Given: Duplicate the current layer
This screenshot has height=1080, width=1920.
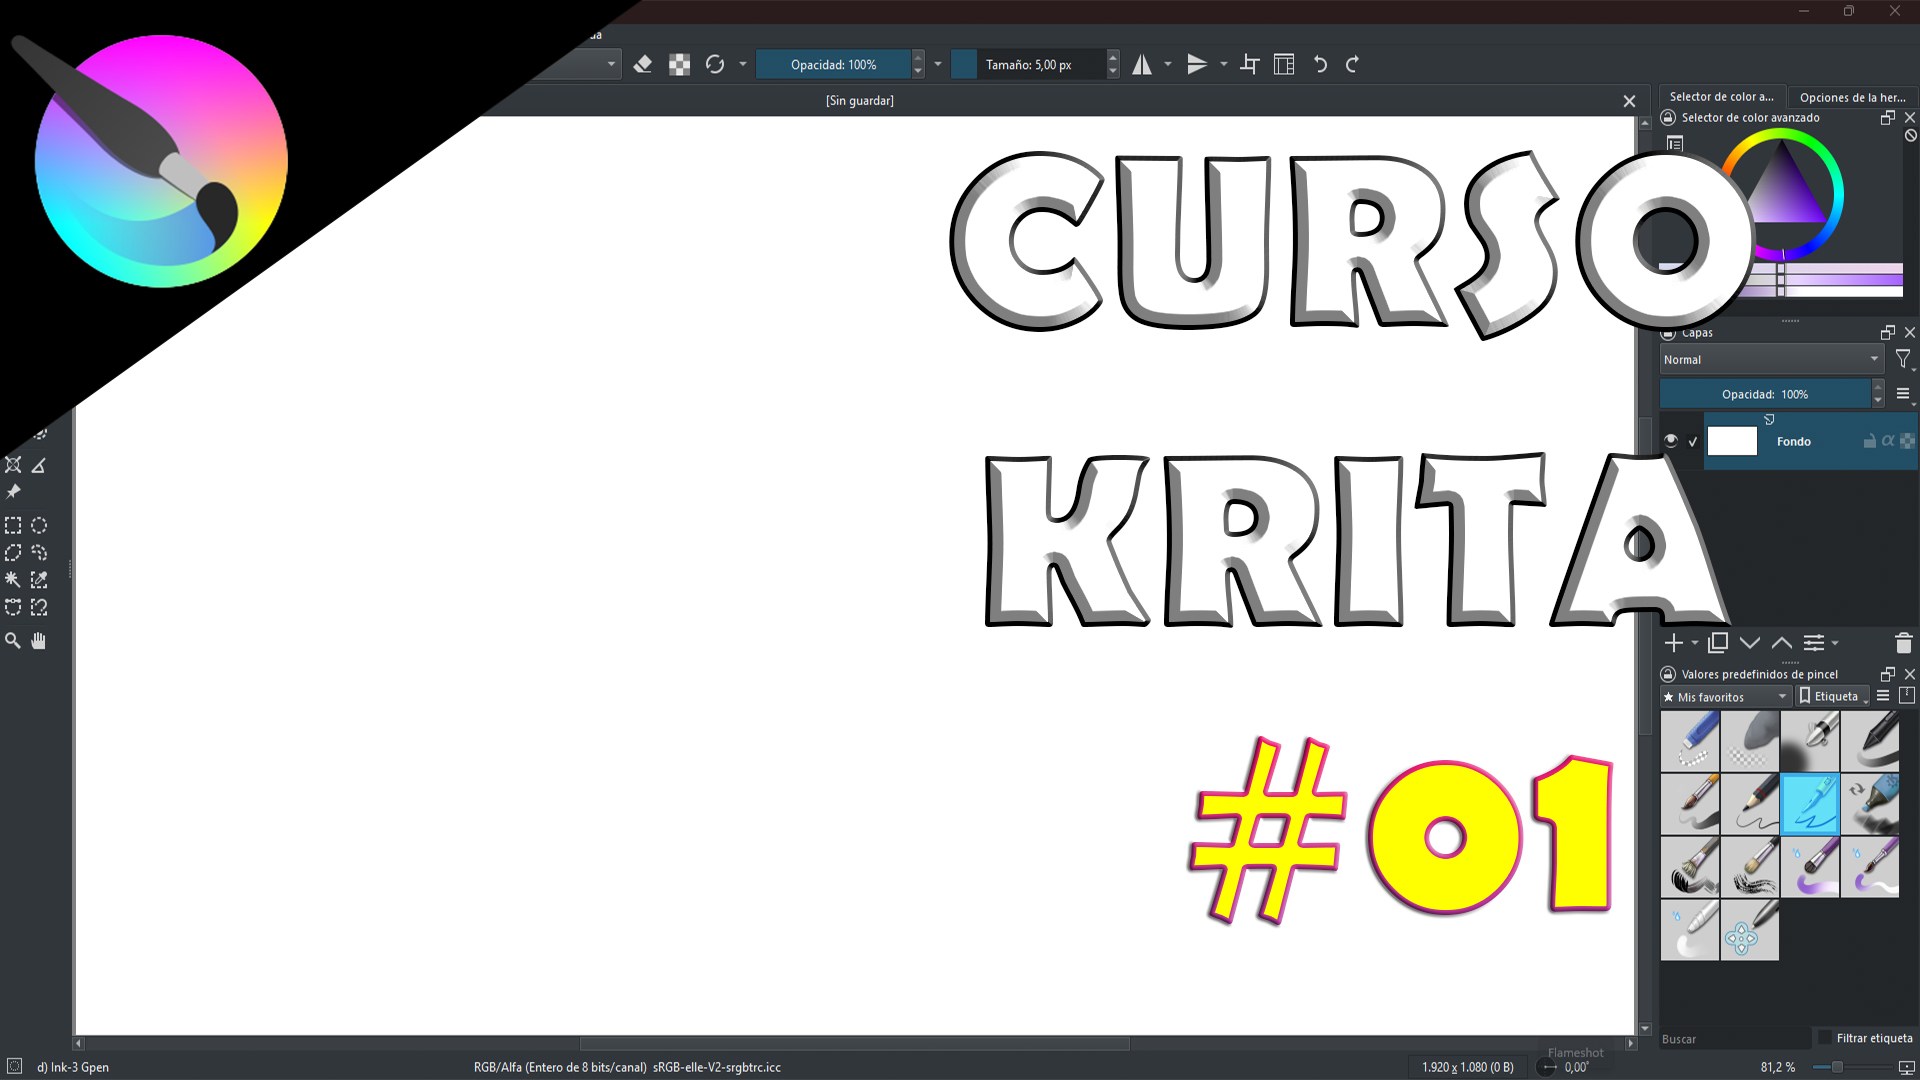Looking at the screenshot, I should pos(1718,643).
